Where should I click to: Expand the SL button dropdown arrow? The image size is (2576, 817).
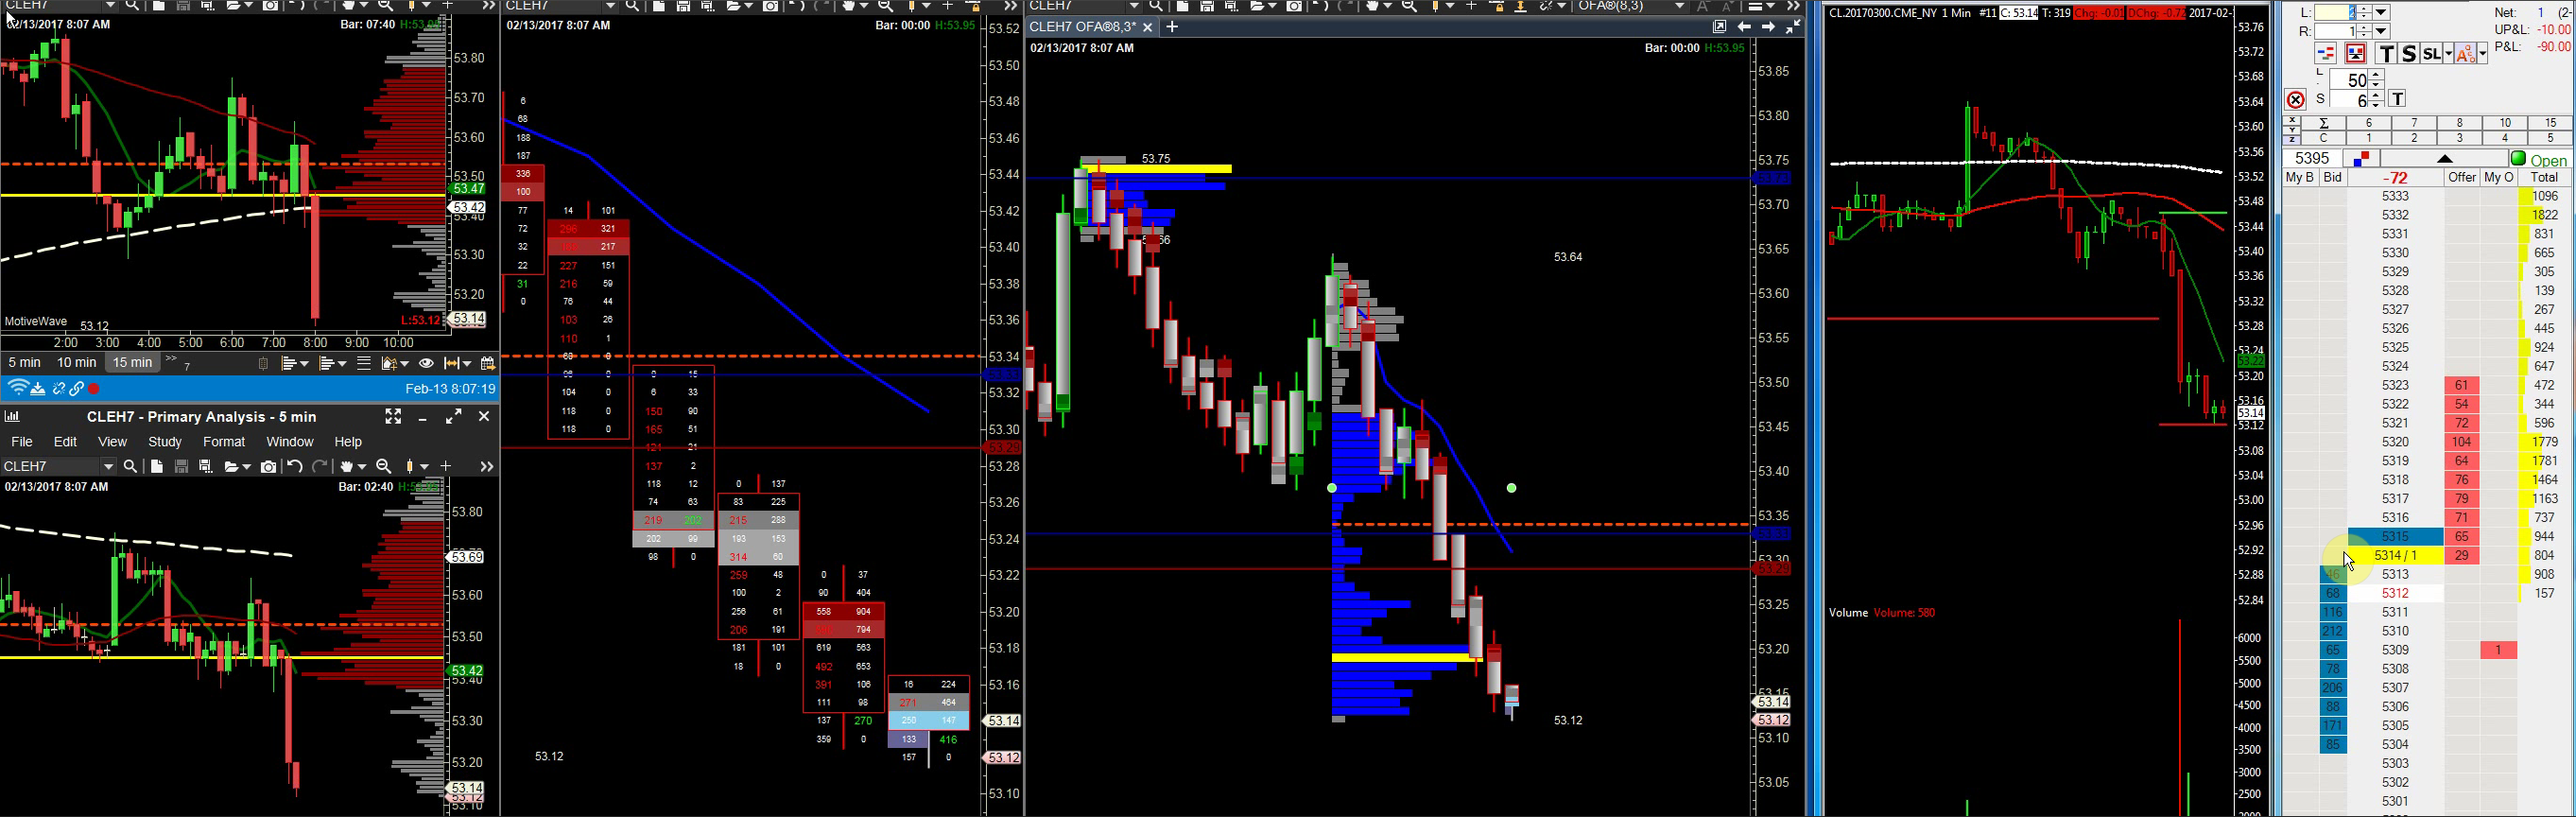point(2447,54)
